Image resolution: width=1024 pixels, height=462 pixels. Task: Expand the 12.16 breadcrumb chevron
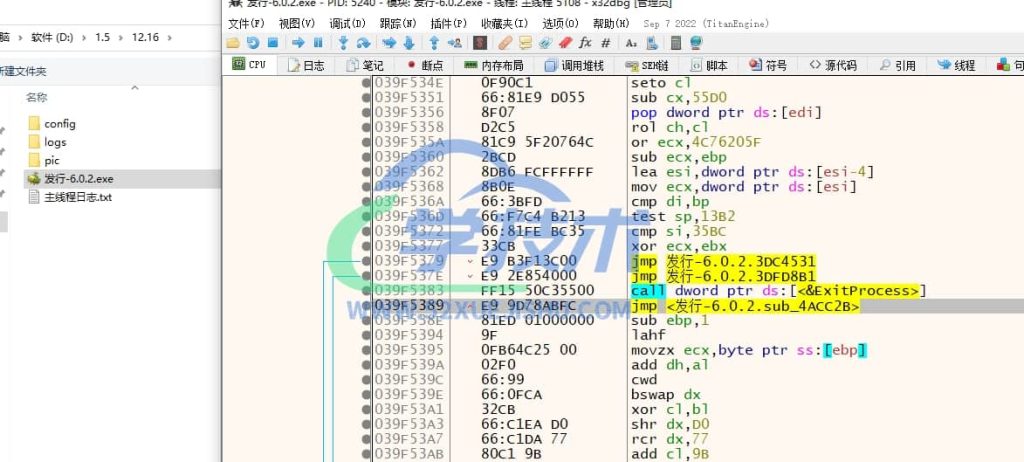[166, 37]
